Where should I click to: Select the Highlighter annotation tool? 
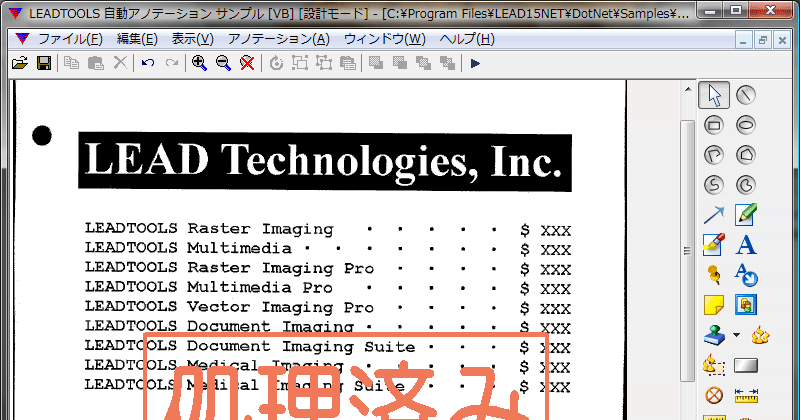tap(714, 245)
